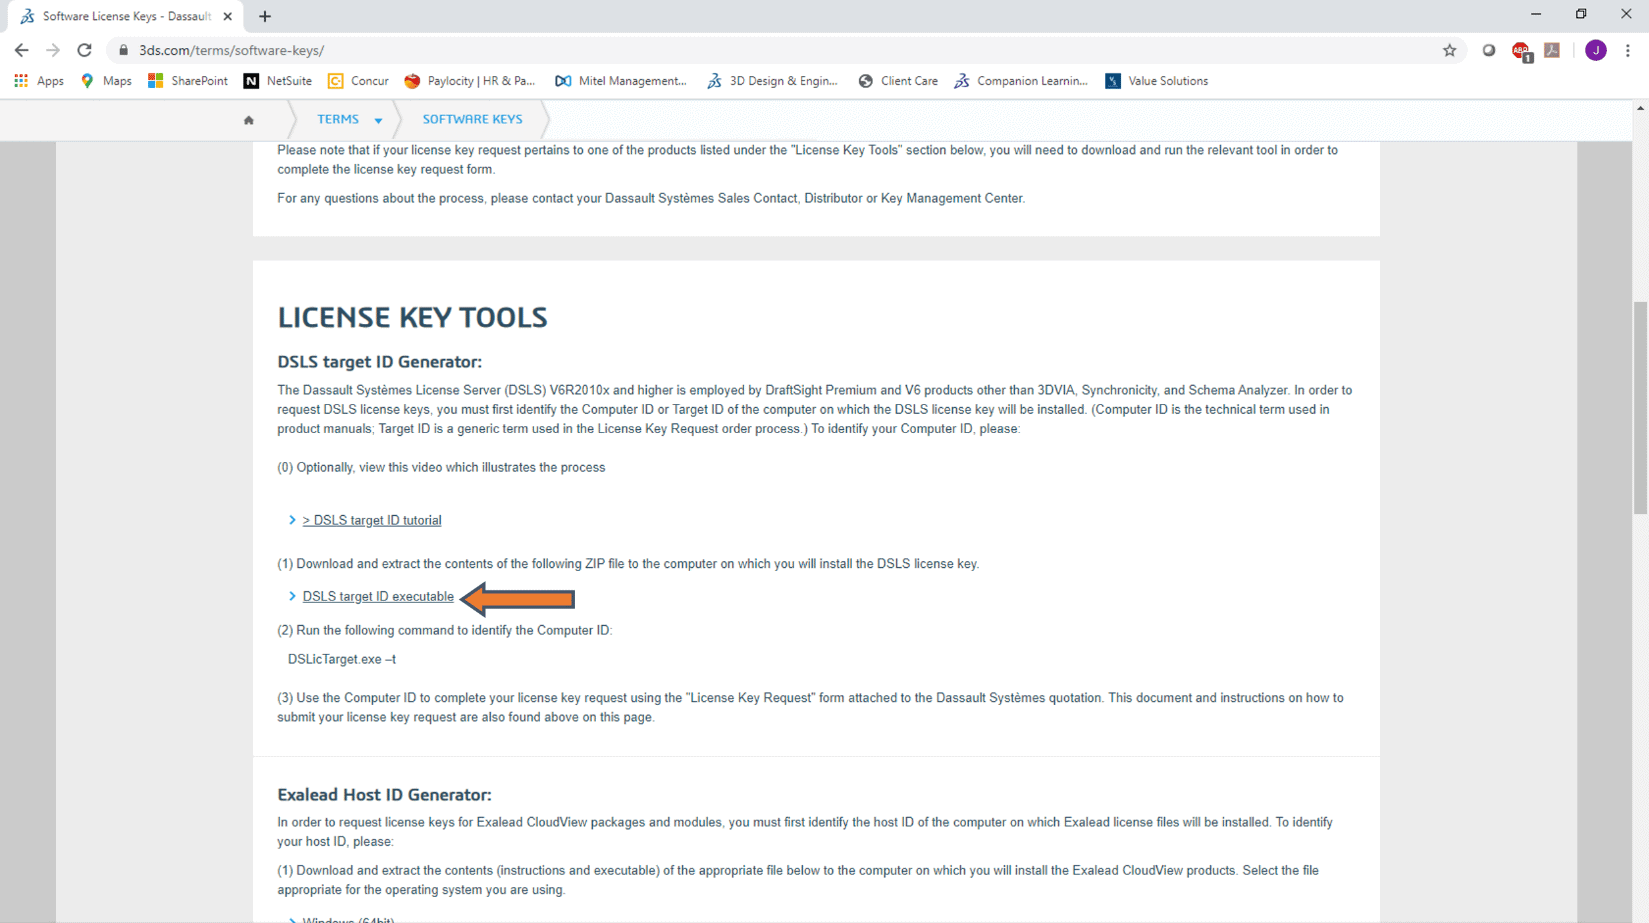
Task: Open the Concur bookmark
Action: (358, 81)
